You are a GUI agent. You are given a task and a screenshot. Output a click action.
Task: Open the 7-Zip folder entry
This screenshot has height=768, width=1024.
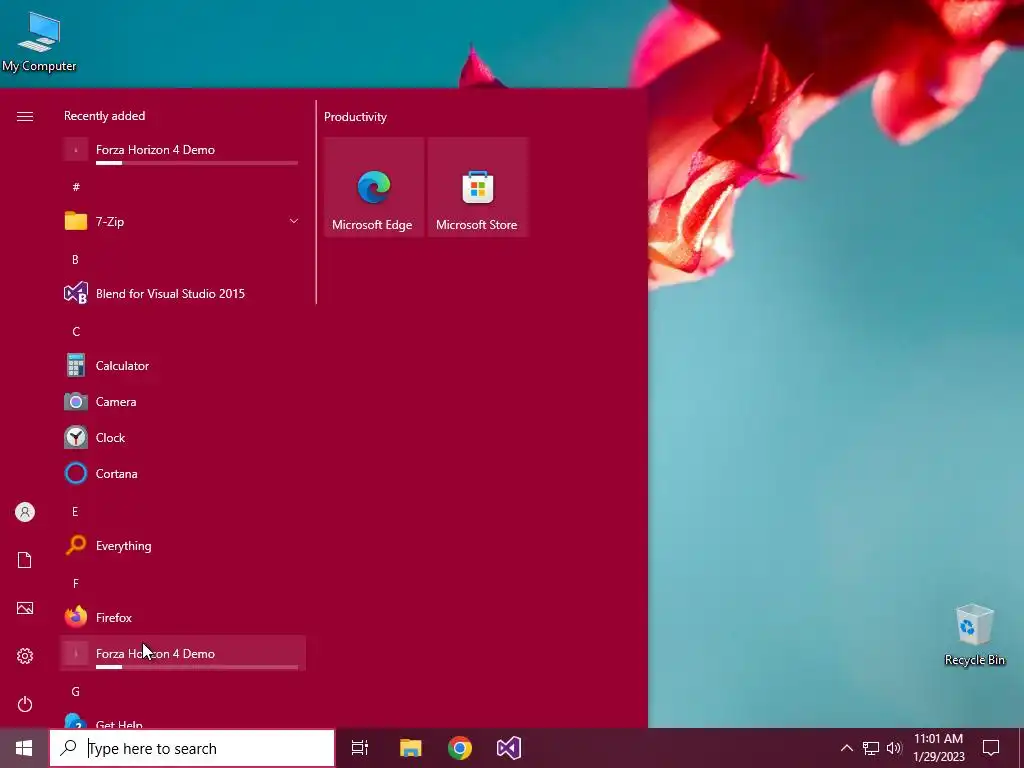[x=183, y=221]
